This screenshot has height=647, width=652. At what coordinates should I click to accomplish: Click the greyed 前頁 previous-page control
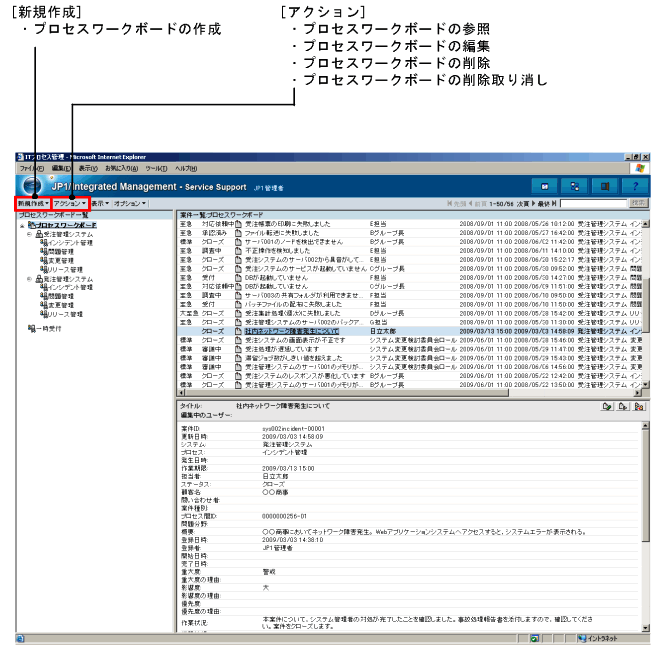pos(478,204)
